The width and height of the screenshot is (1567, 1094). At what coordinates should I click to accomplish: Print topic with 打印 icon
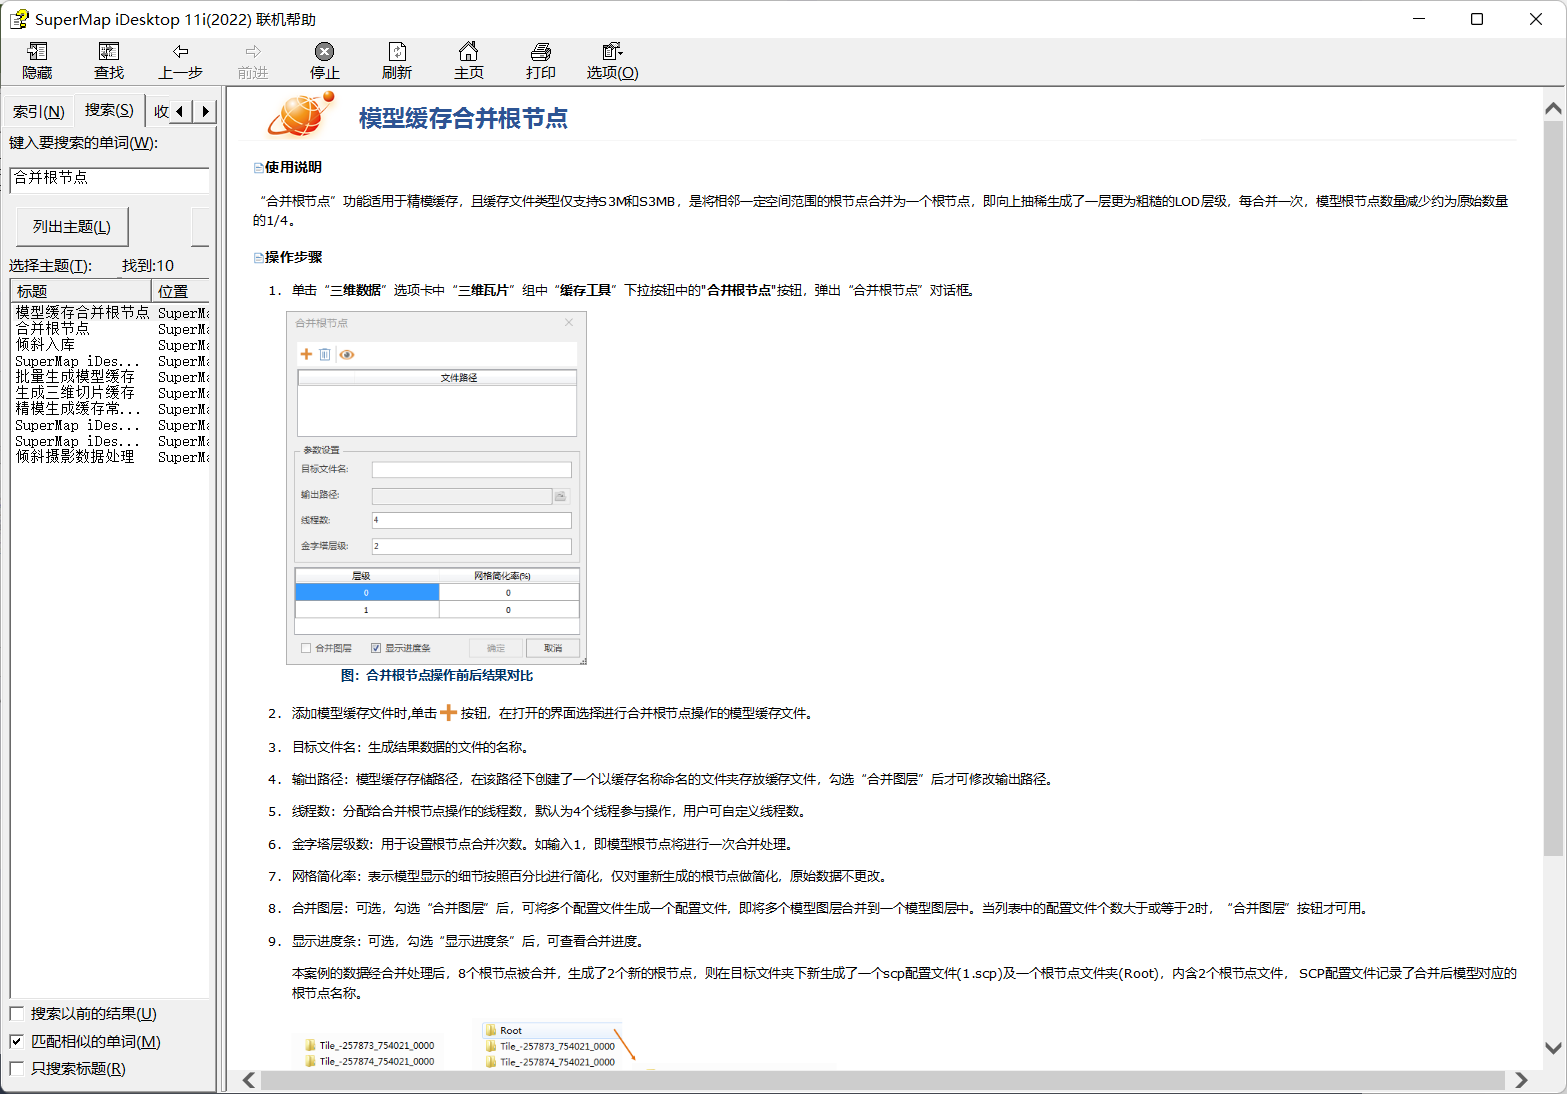point(540,61)
